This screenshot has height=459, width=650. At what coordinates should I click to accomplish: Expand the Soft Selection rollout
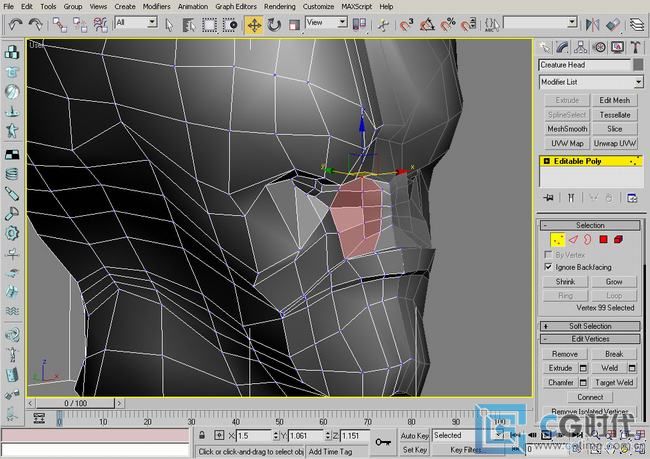point(590,326)
